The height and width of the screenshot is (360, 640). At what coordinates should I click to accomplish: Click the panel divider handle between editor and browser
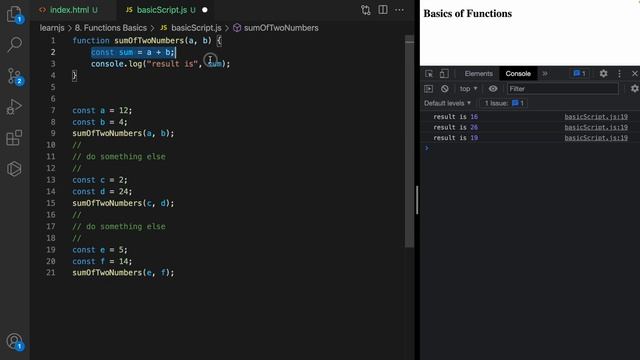click(417, 200)
